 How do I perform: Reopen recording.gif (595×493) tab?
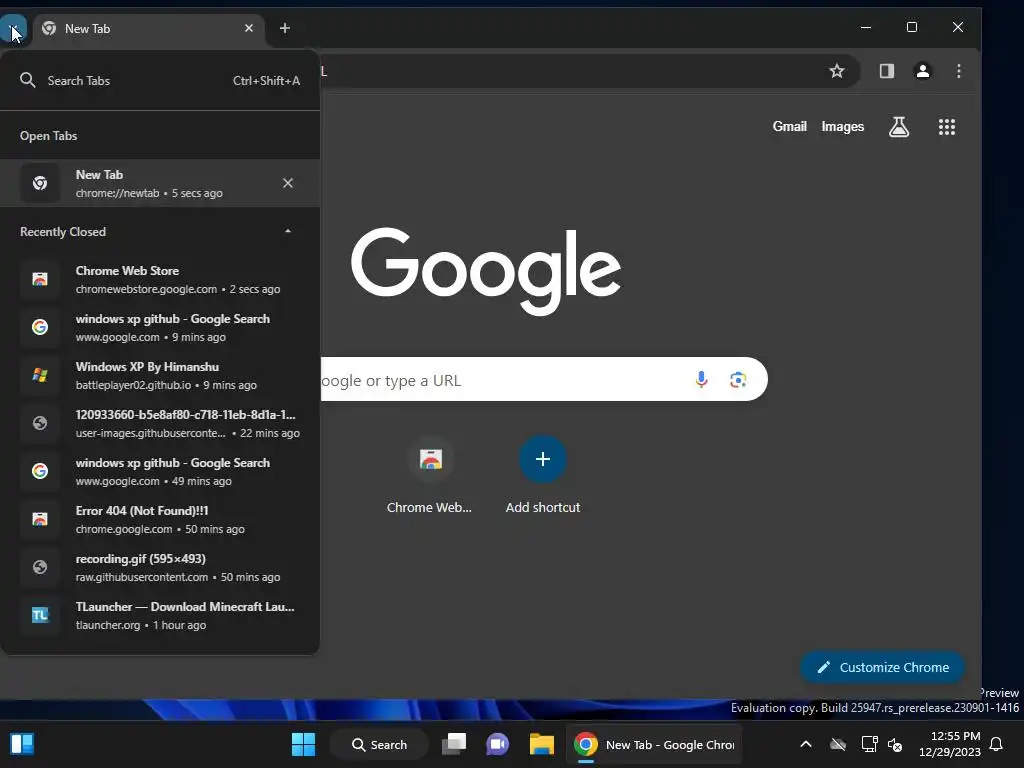coord(160,568)
